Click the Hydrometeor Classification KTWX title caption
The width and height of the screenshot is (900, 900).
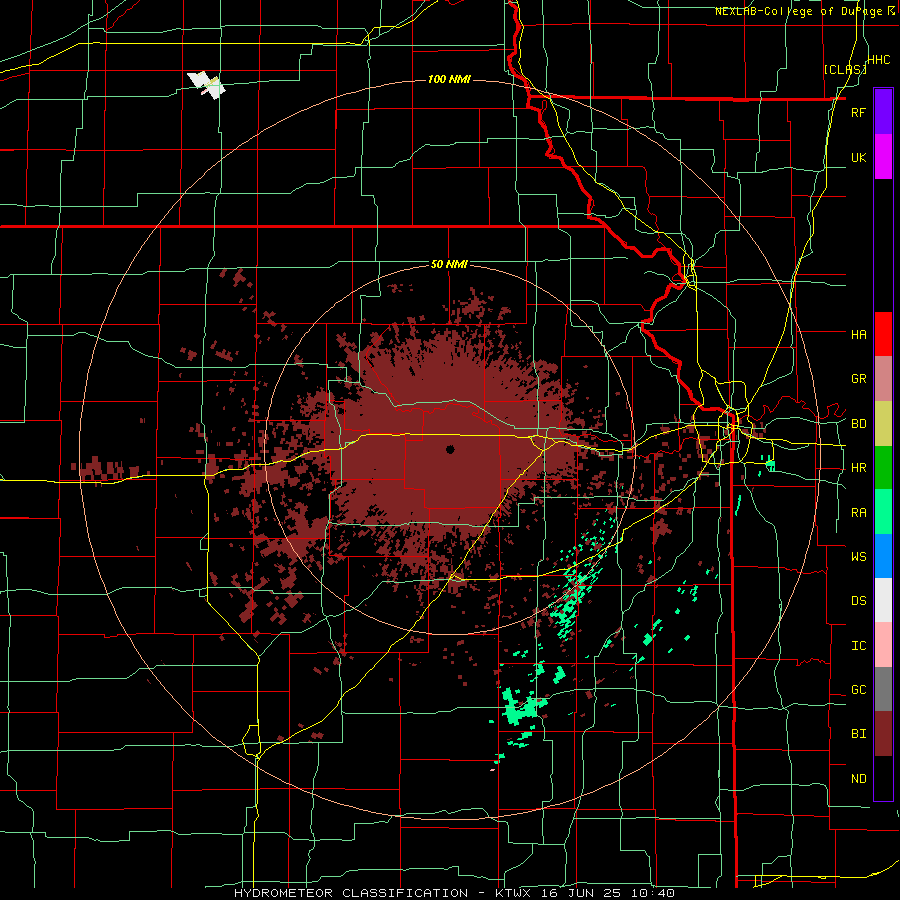[x=454, y=893]
